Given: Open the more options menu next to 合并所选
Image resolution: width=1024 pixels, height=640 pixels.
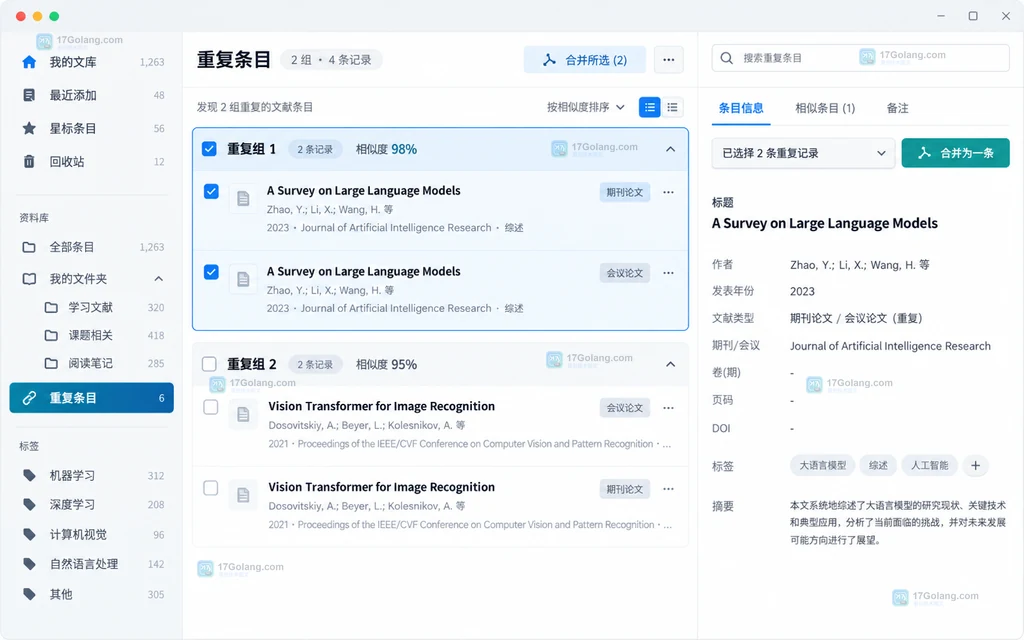Looking at the screenshot, I should point(668,59).
